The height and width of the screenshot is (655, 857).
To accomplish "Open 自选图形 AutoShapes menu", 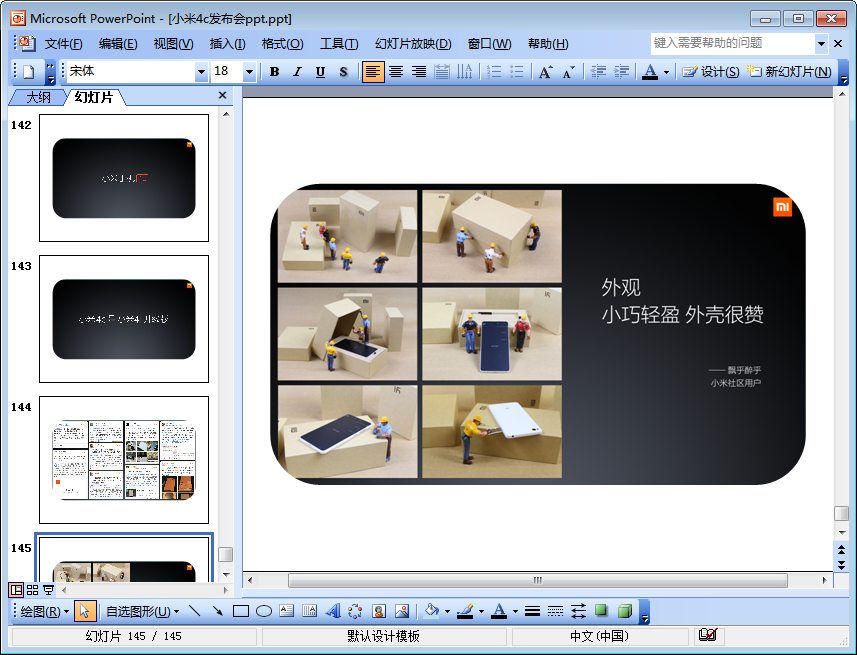I will 142,611.
